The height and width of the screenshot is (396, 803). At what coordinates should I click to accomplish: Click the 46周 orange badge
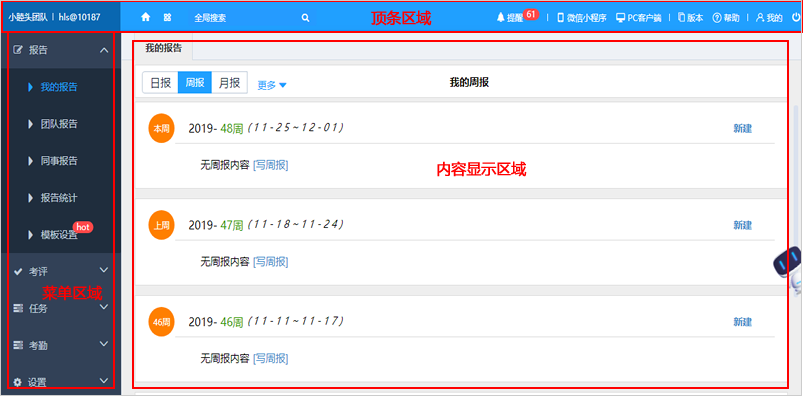coord(161,322)
